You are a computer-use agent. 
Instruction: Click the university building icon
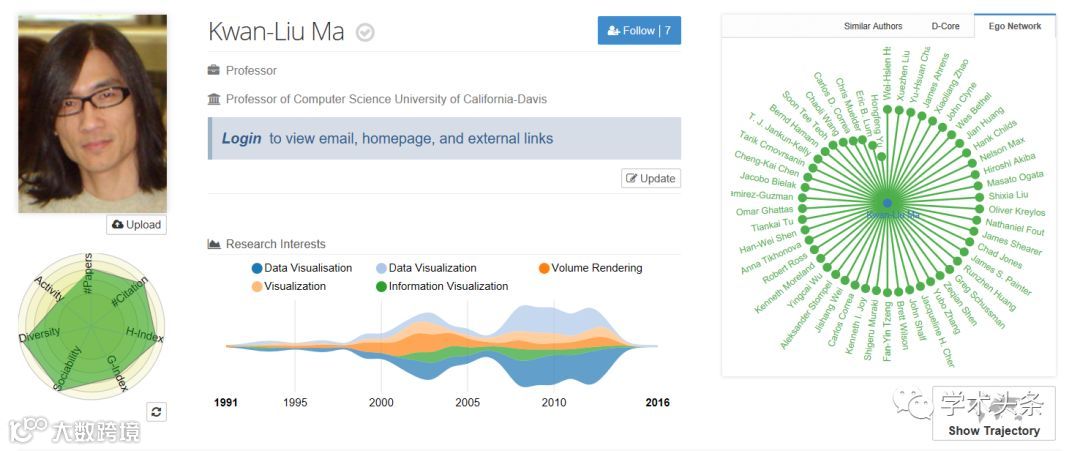click(x=214, y=99)
